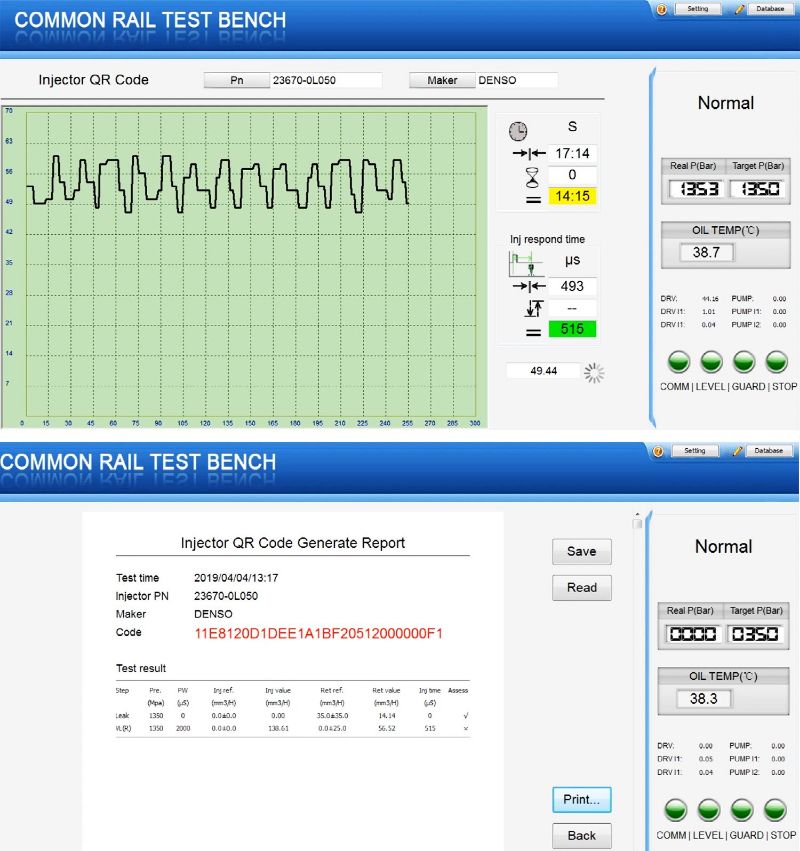Click Real P display reading 1353
The height and width of the screenshot is (851, 800).
[697, 189]
